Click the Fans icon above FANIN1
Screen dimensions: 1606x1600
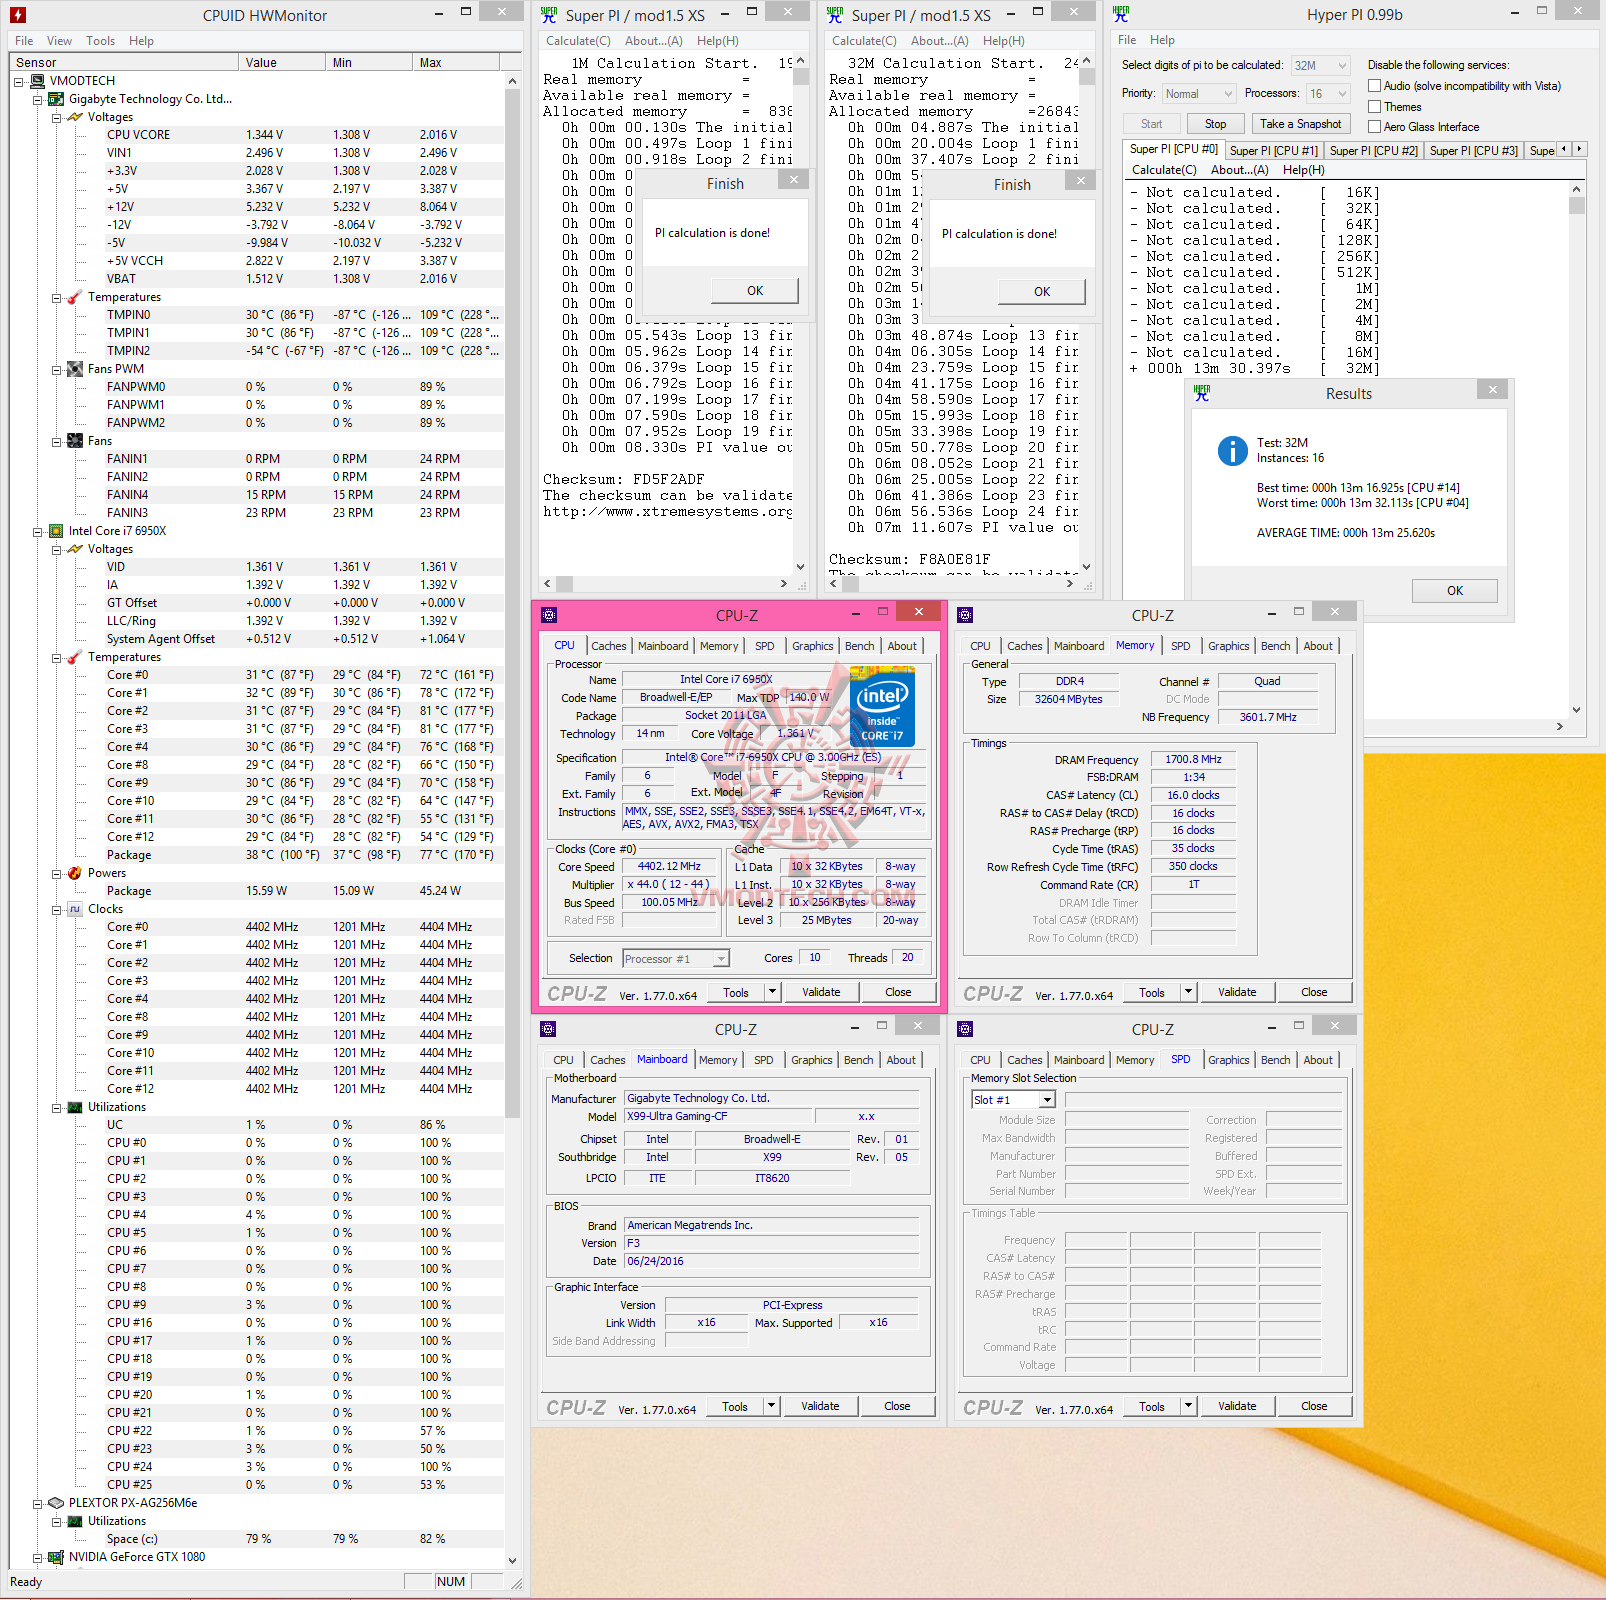point(75,441)
